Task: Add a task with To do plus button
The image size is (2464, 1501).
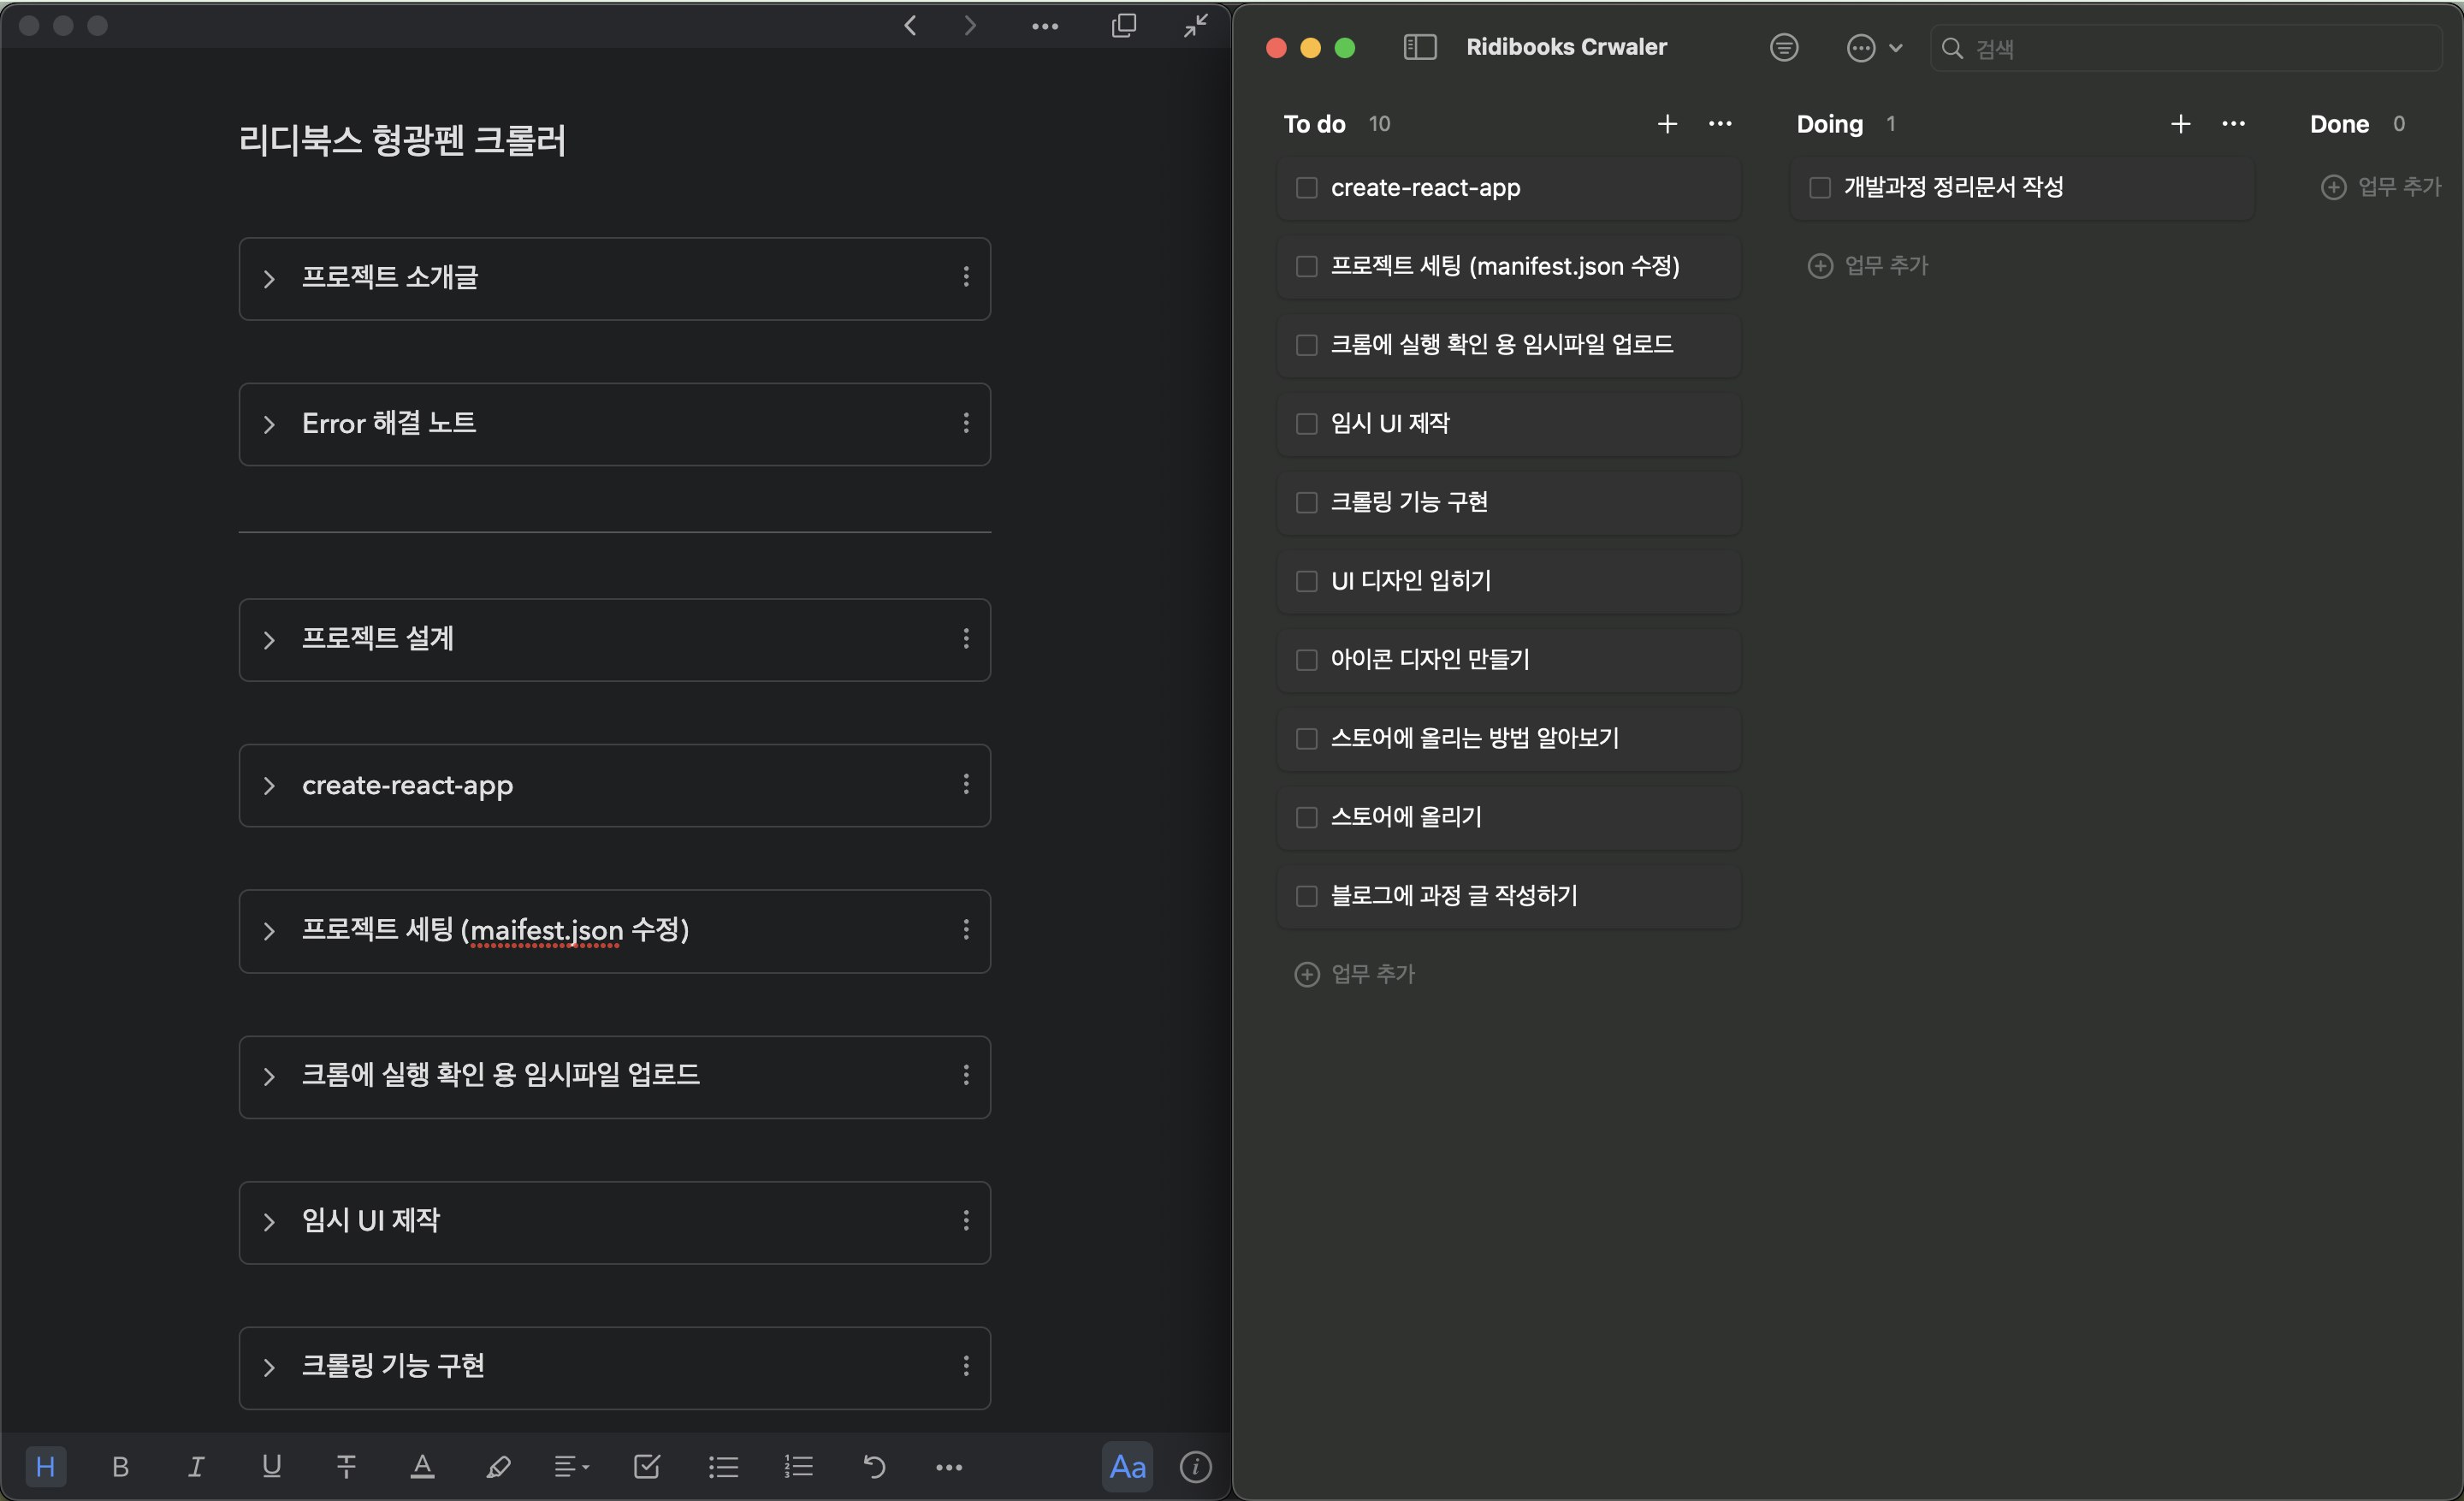Action: click(x=1667, y=124)
